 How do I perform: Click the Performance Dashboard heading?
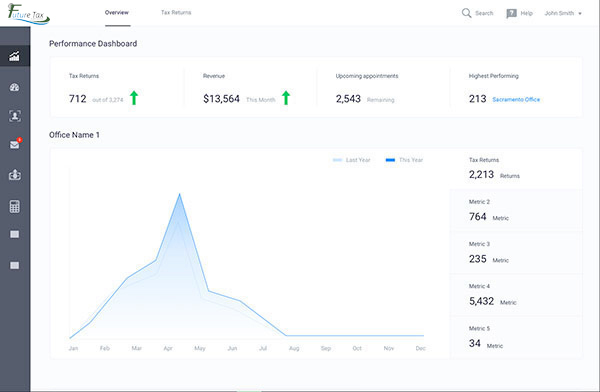pyautogui.click(x=93, y=44)
